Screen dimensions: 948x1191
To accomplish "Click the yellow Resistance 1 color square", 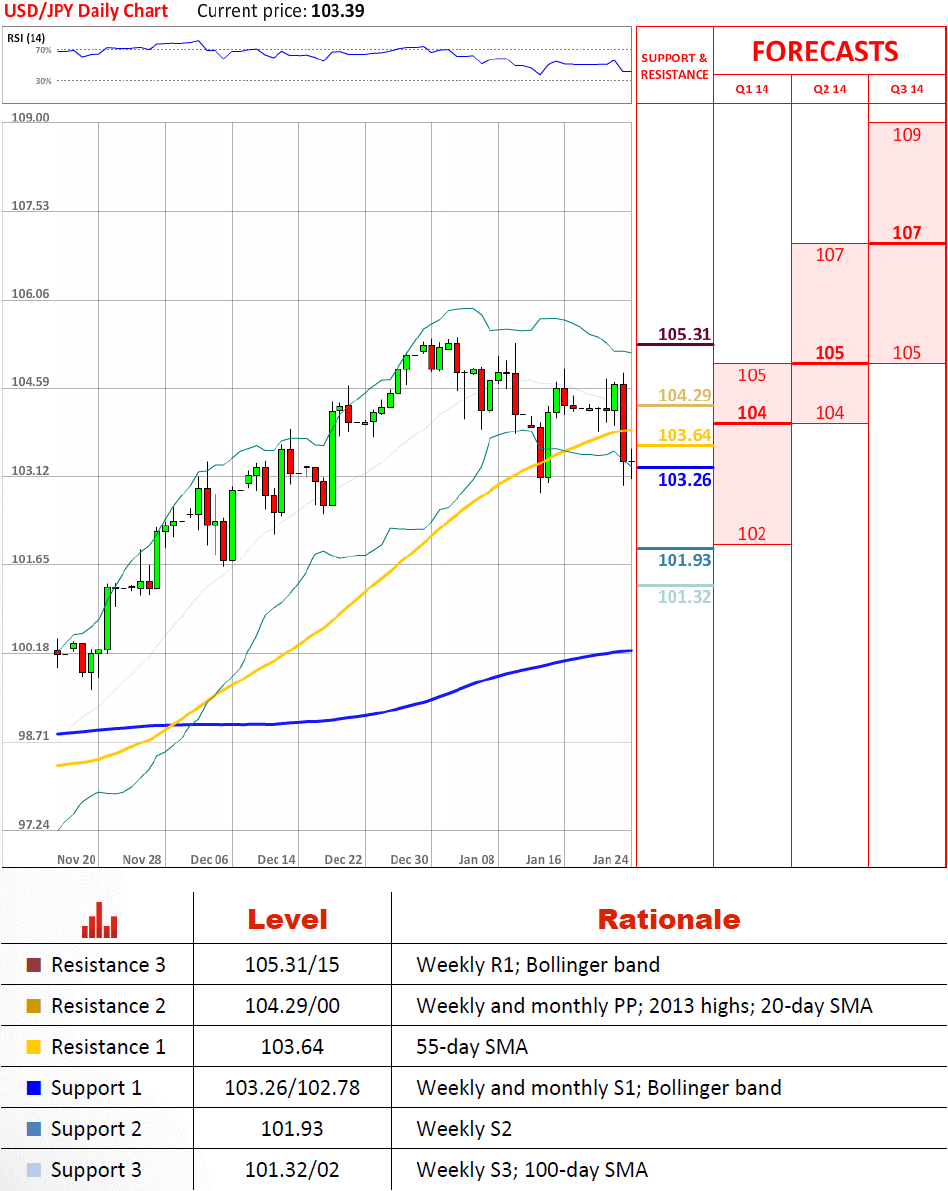I will pos(34,1048).
